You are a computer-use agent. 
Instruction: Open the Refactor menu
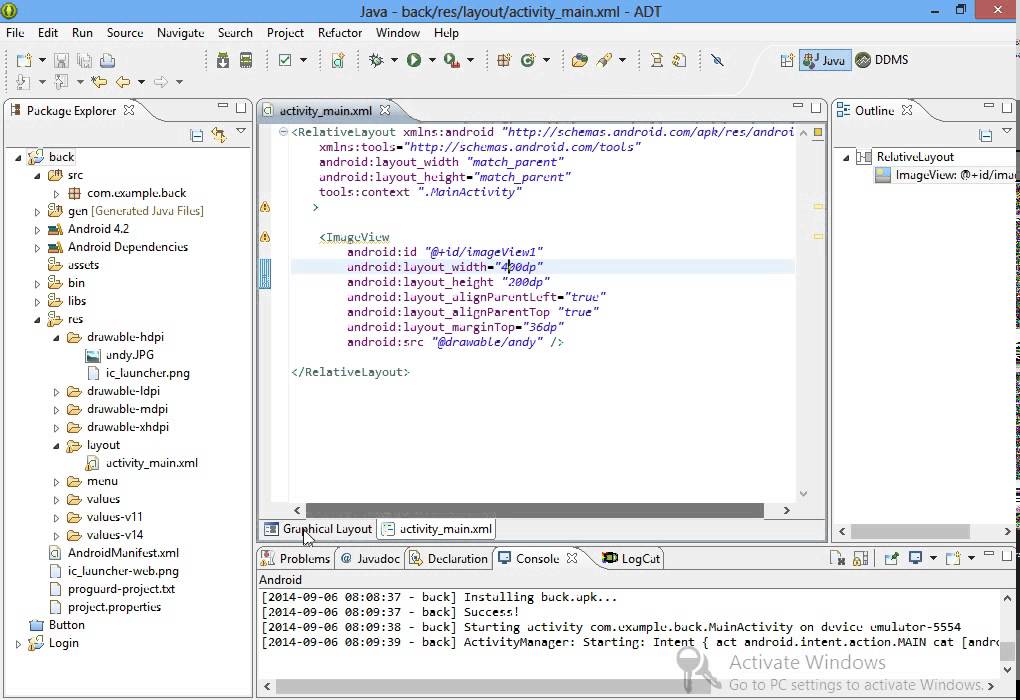(340, 32)
